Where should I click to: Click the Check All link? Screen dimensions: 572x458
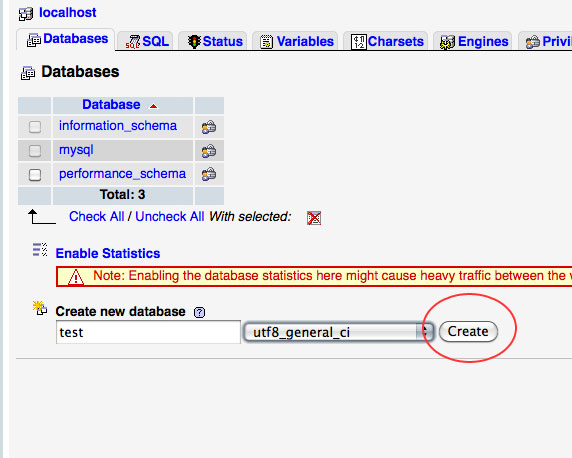97,216
